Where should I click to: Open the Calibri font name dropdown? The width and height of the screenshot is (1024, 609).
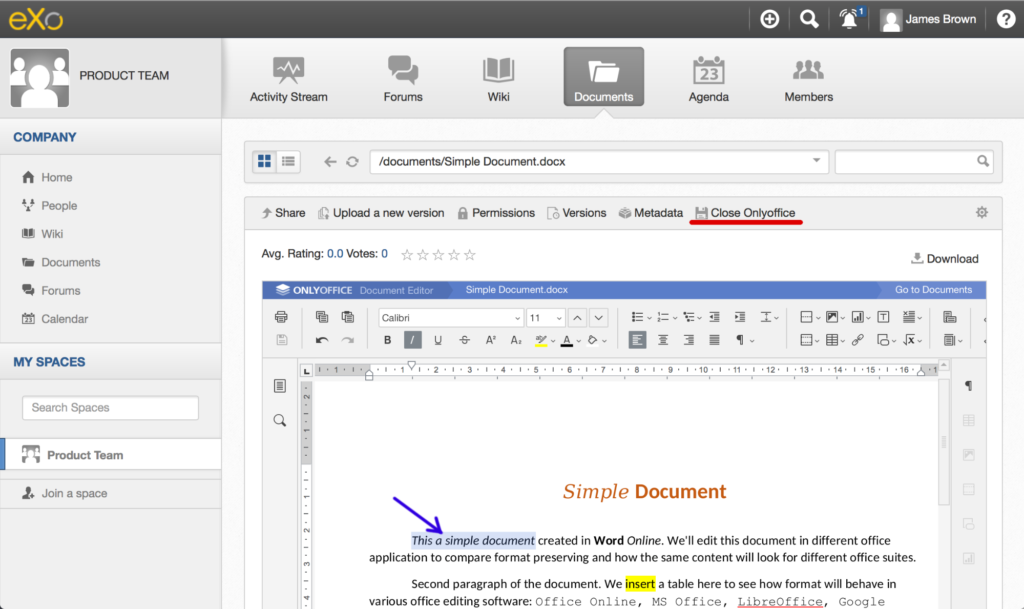coord(517,318)
